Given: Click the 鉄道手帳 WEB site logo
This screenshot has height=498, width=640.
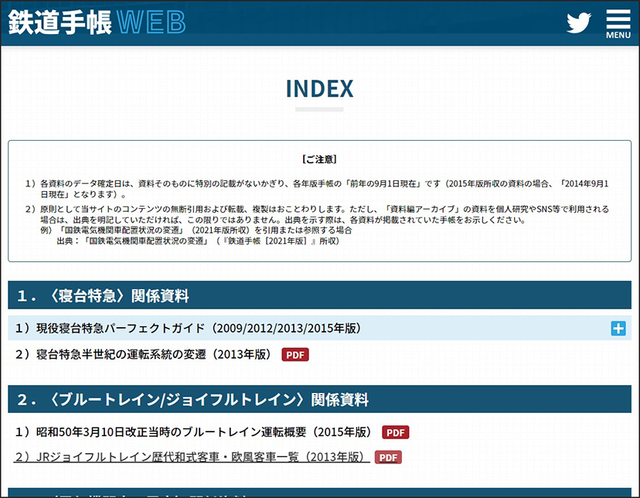Looking at the screenshot, I should [97, 22].
